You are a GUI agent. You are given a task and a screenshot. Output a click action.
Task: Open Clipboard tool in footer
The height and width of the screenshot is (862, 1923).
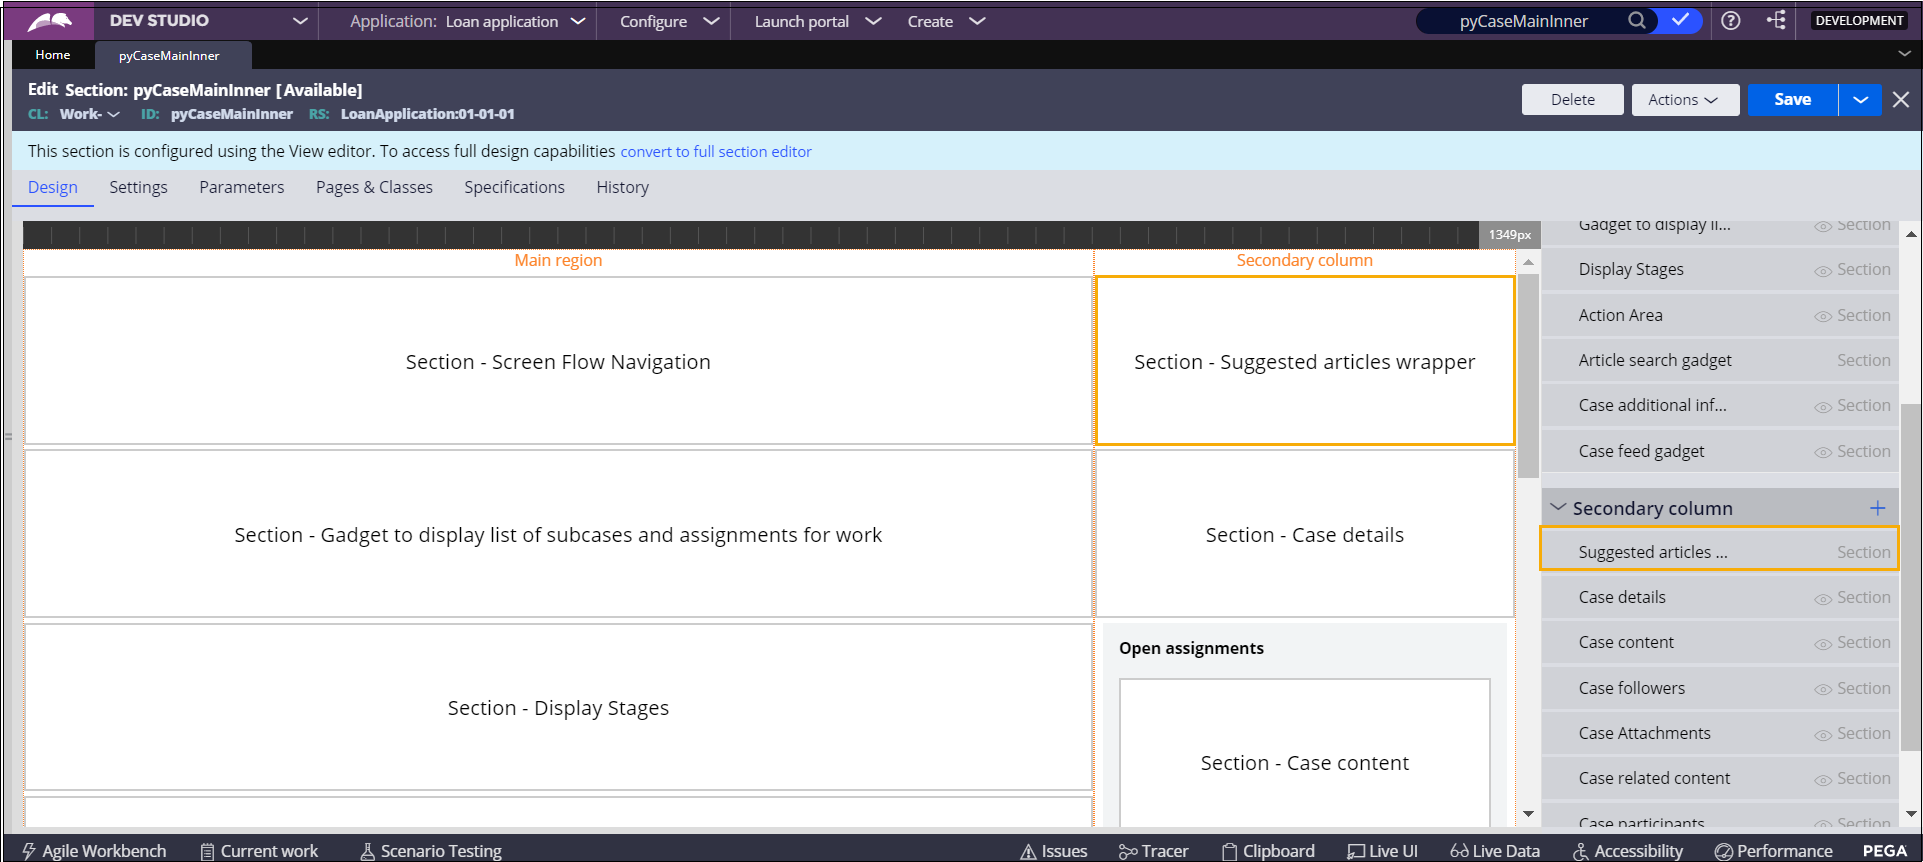point(1268,851)
